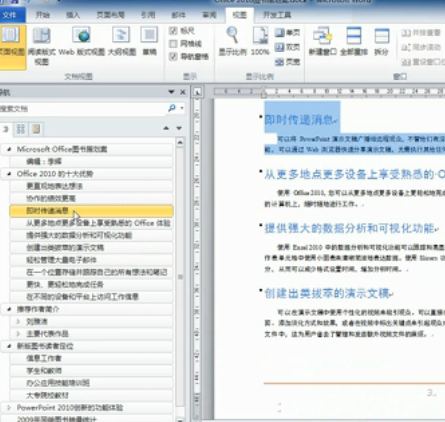Open the Insert tab (插入)

click(73, 15)
